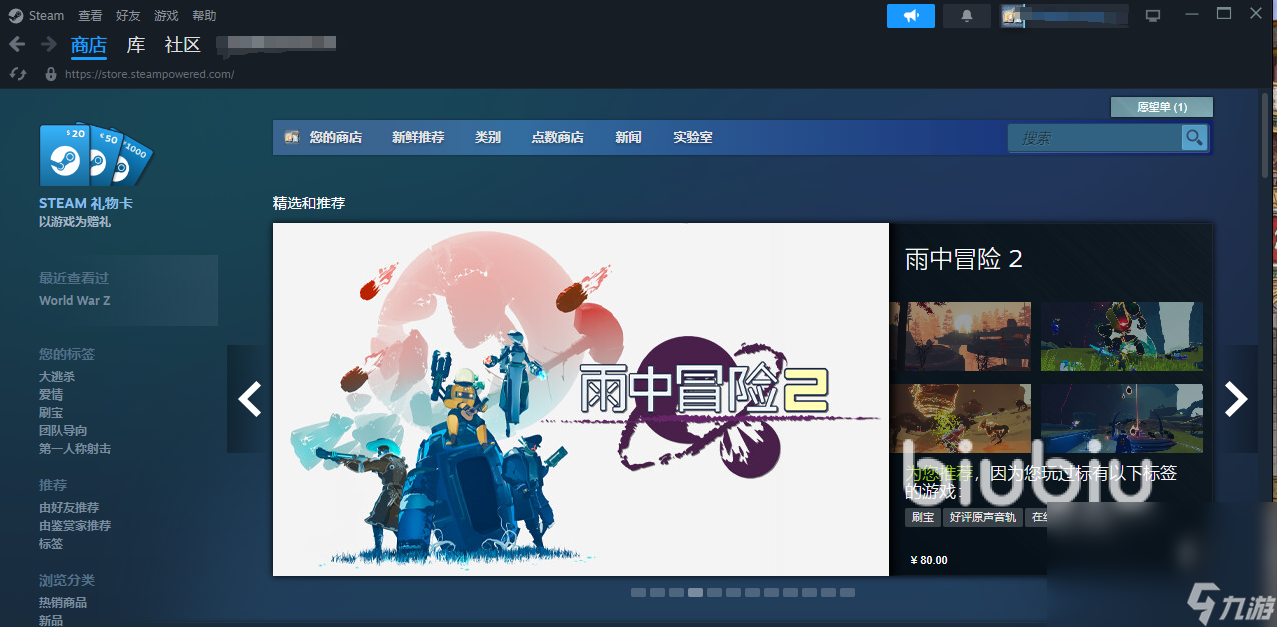Click the Steam logo in title bar
1277x627 pixels.
pyautogui.click(x=16, y=15)
